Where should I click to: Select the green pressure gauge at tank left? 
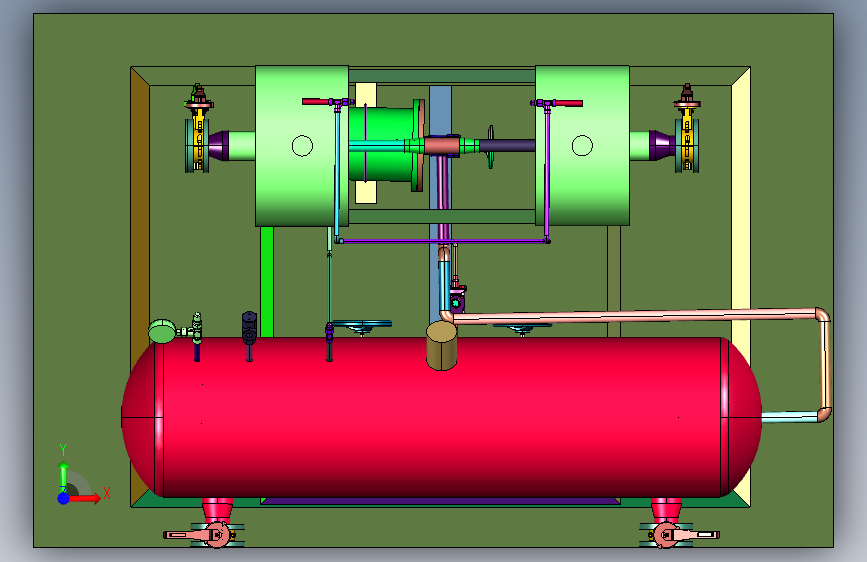tap(162, 331)
